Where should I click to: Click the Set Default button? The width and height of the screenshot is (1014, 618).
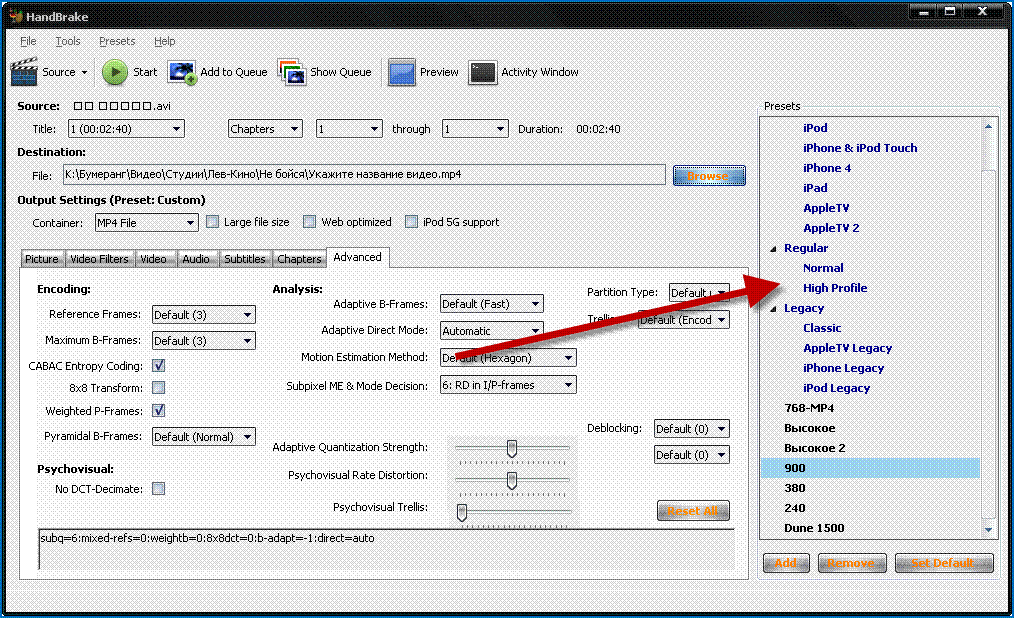coord(944,563)
